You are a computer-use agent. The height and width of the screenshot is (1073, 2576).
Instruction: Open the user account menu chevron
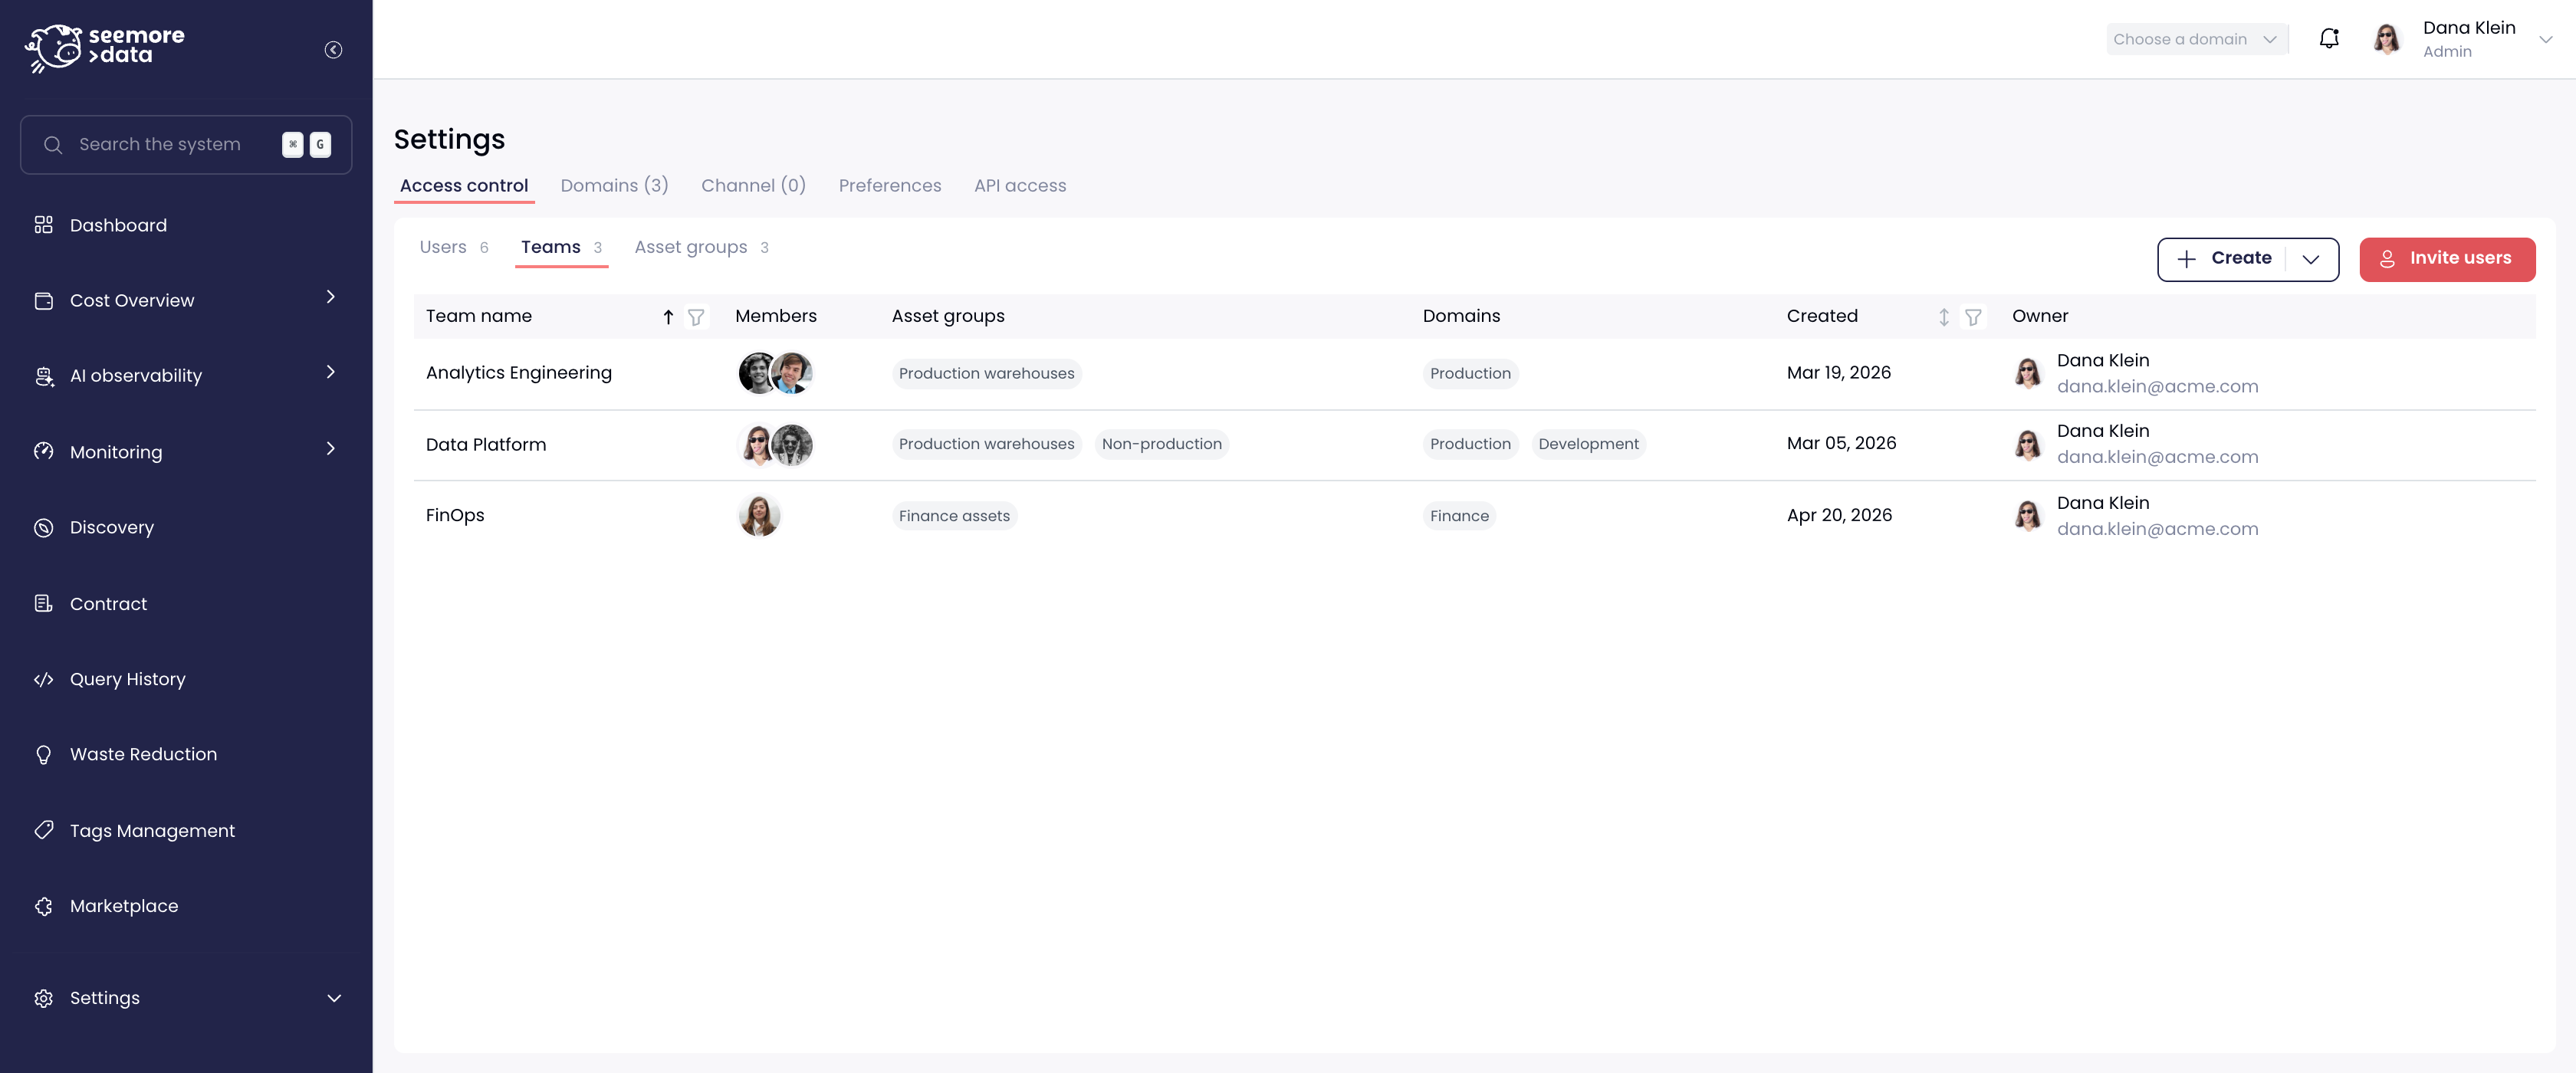(2546, 40)
